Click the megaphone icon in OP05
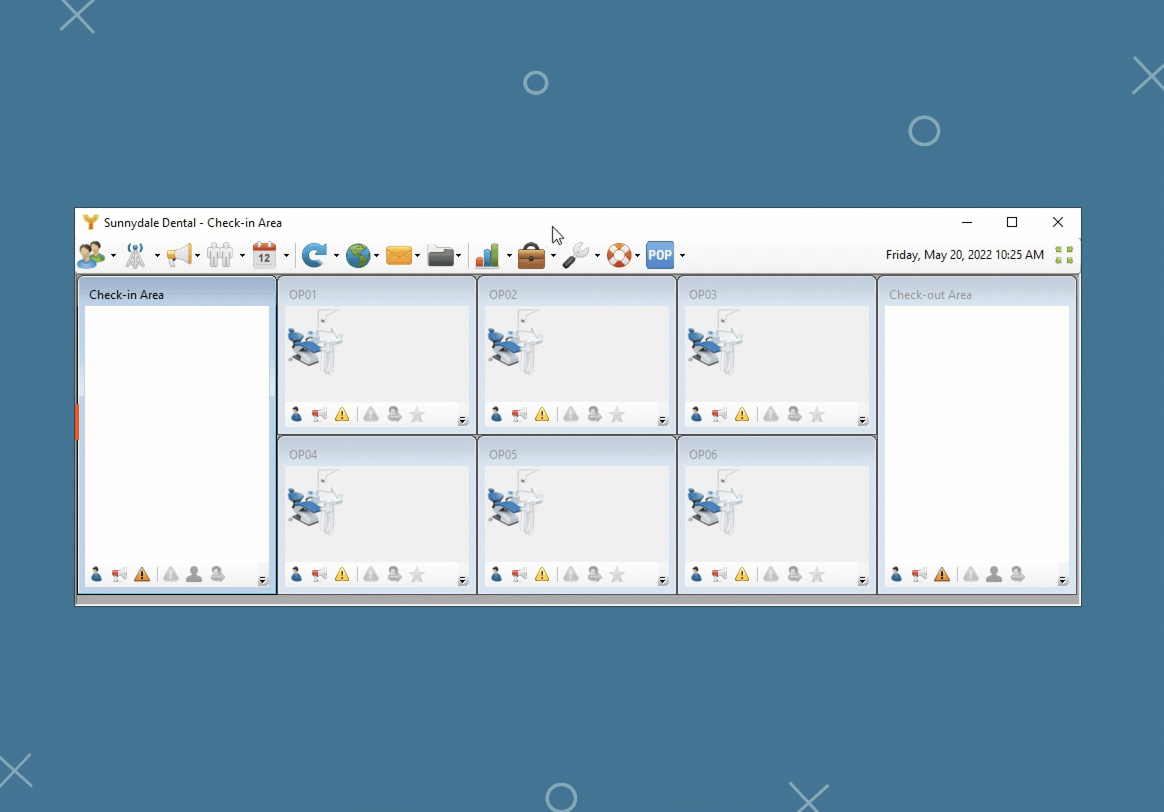Screen dimensions: 1164x812 519,574
